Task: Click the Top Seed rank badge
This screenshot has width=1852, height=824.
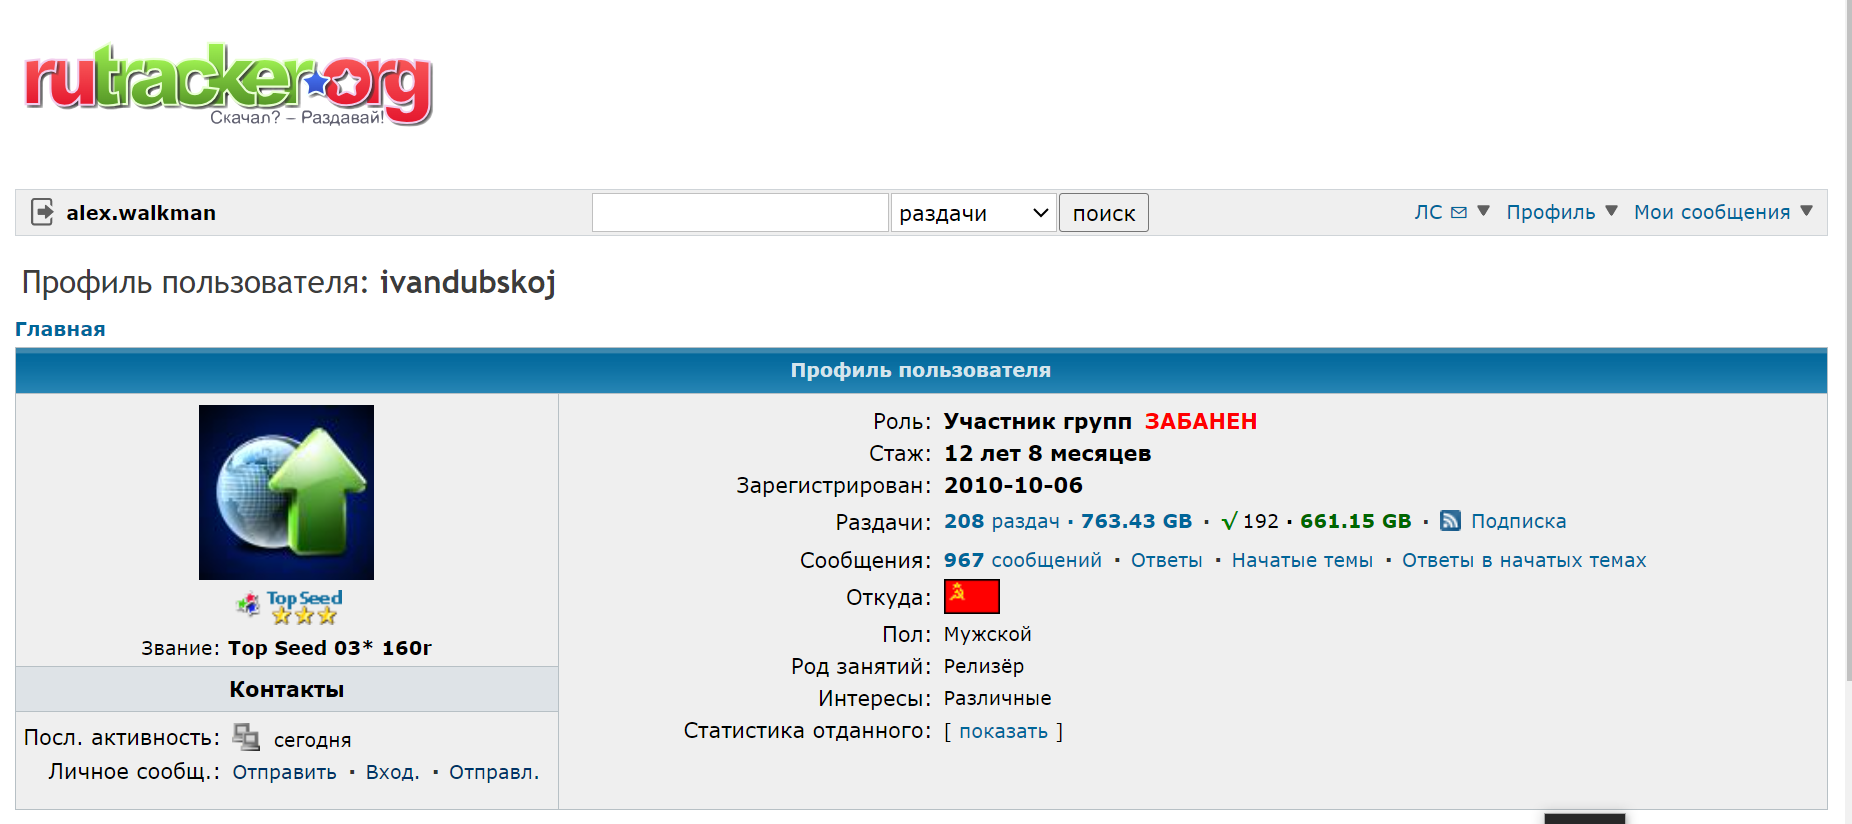Action: [x=290, y=606]
